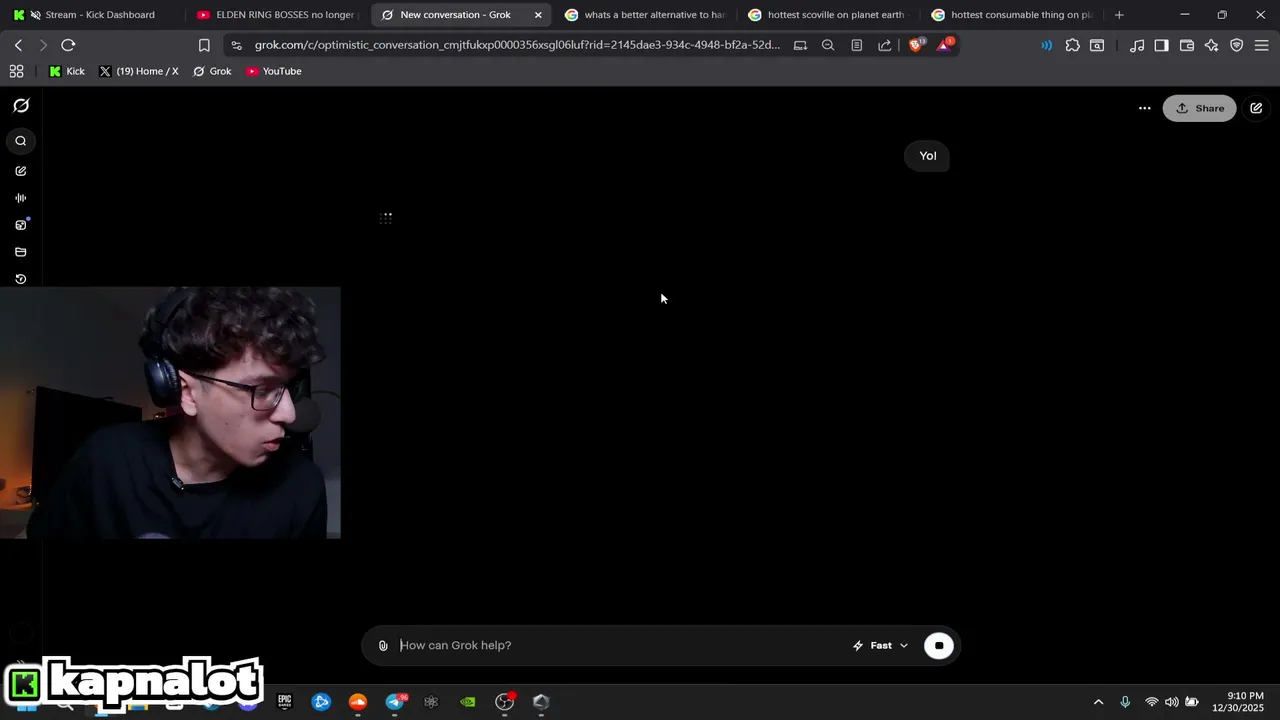Open Brave VPN shield icon

1237,45
